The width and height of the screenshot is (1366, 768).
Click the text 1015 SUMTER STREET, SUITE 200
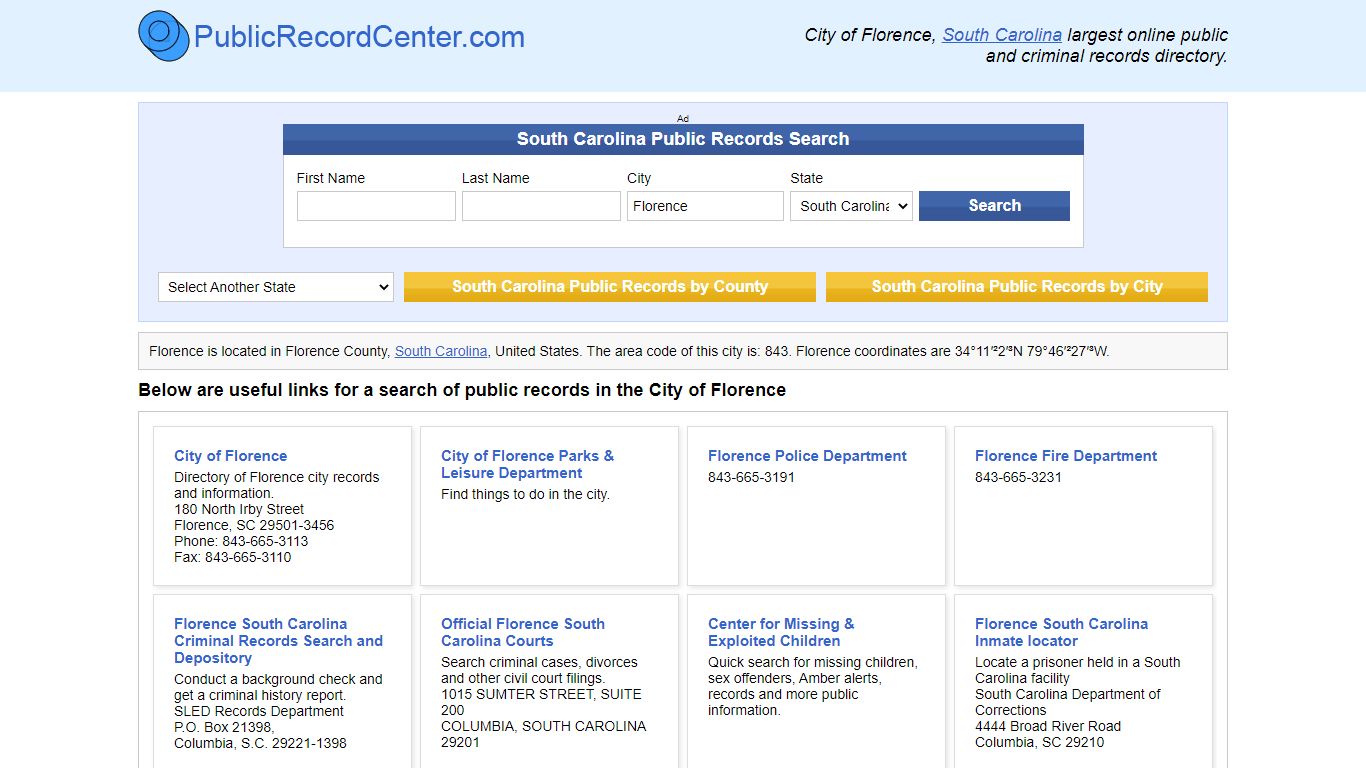point(541,702)
